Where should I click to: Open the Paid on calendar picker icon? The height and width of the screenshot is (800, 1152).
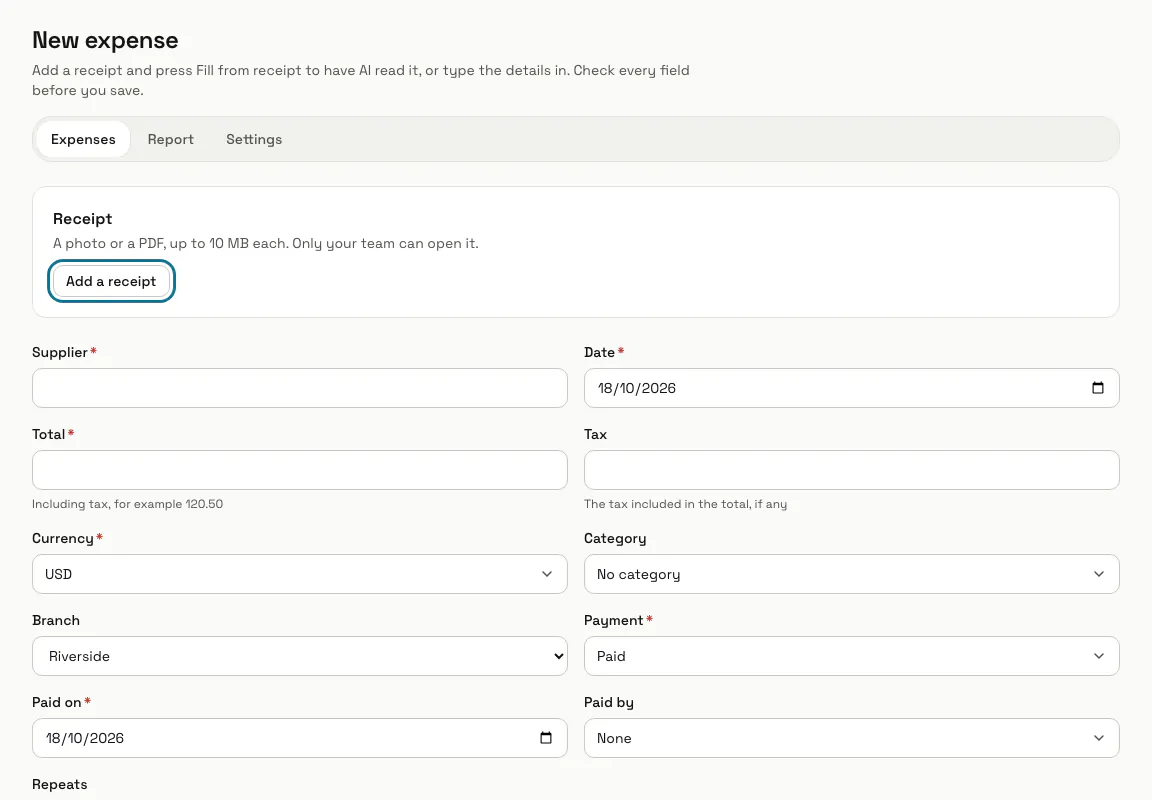(546, 738)
